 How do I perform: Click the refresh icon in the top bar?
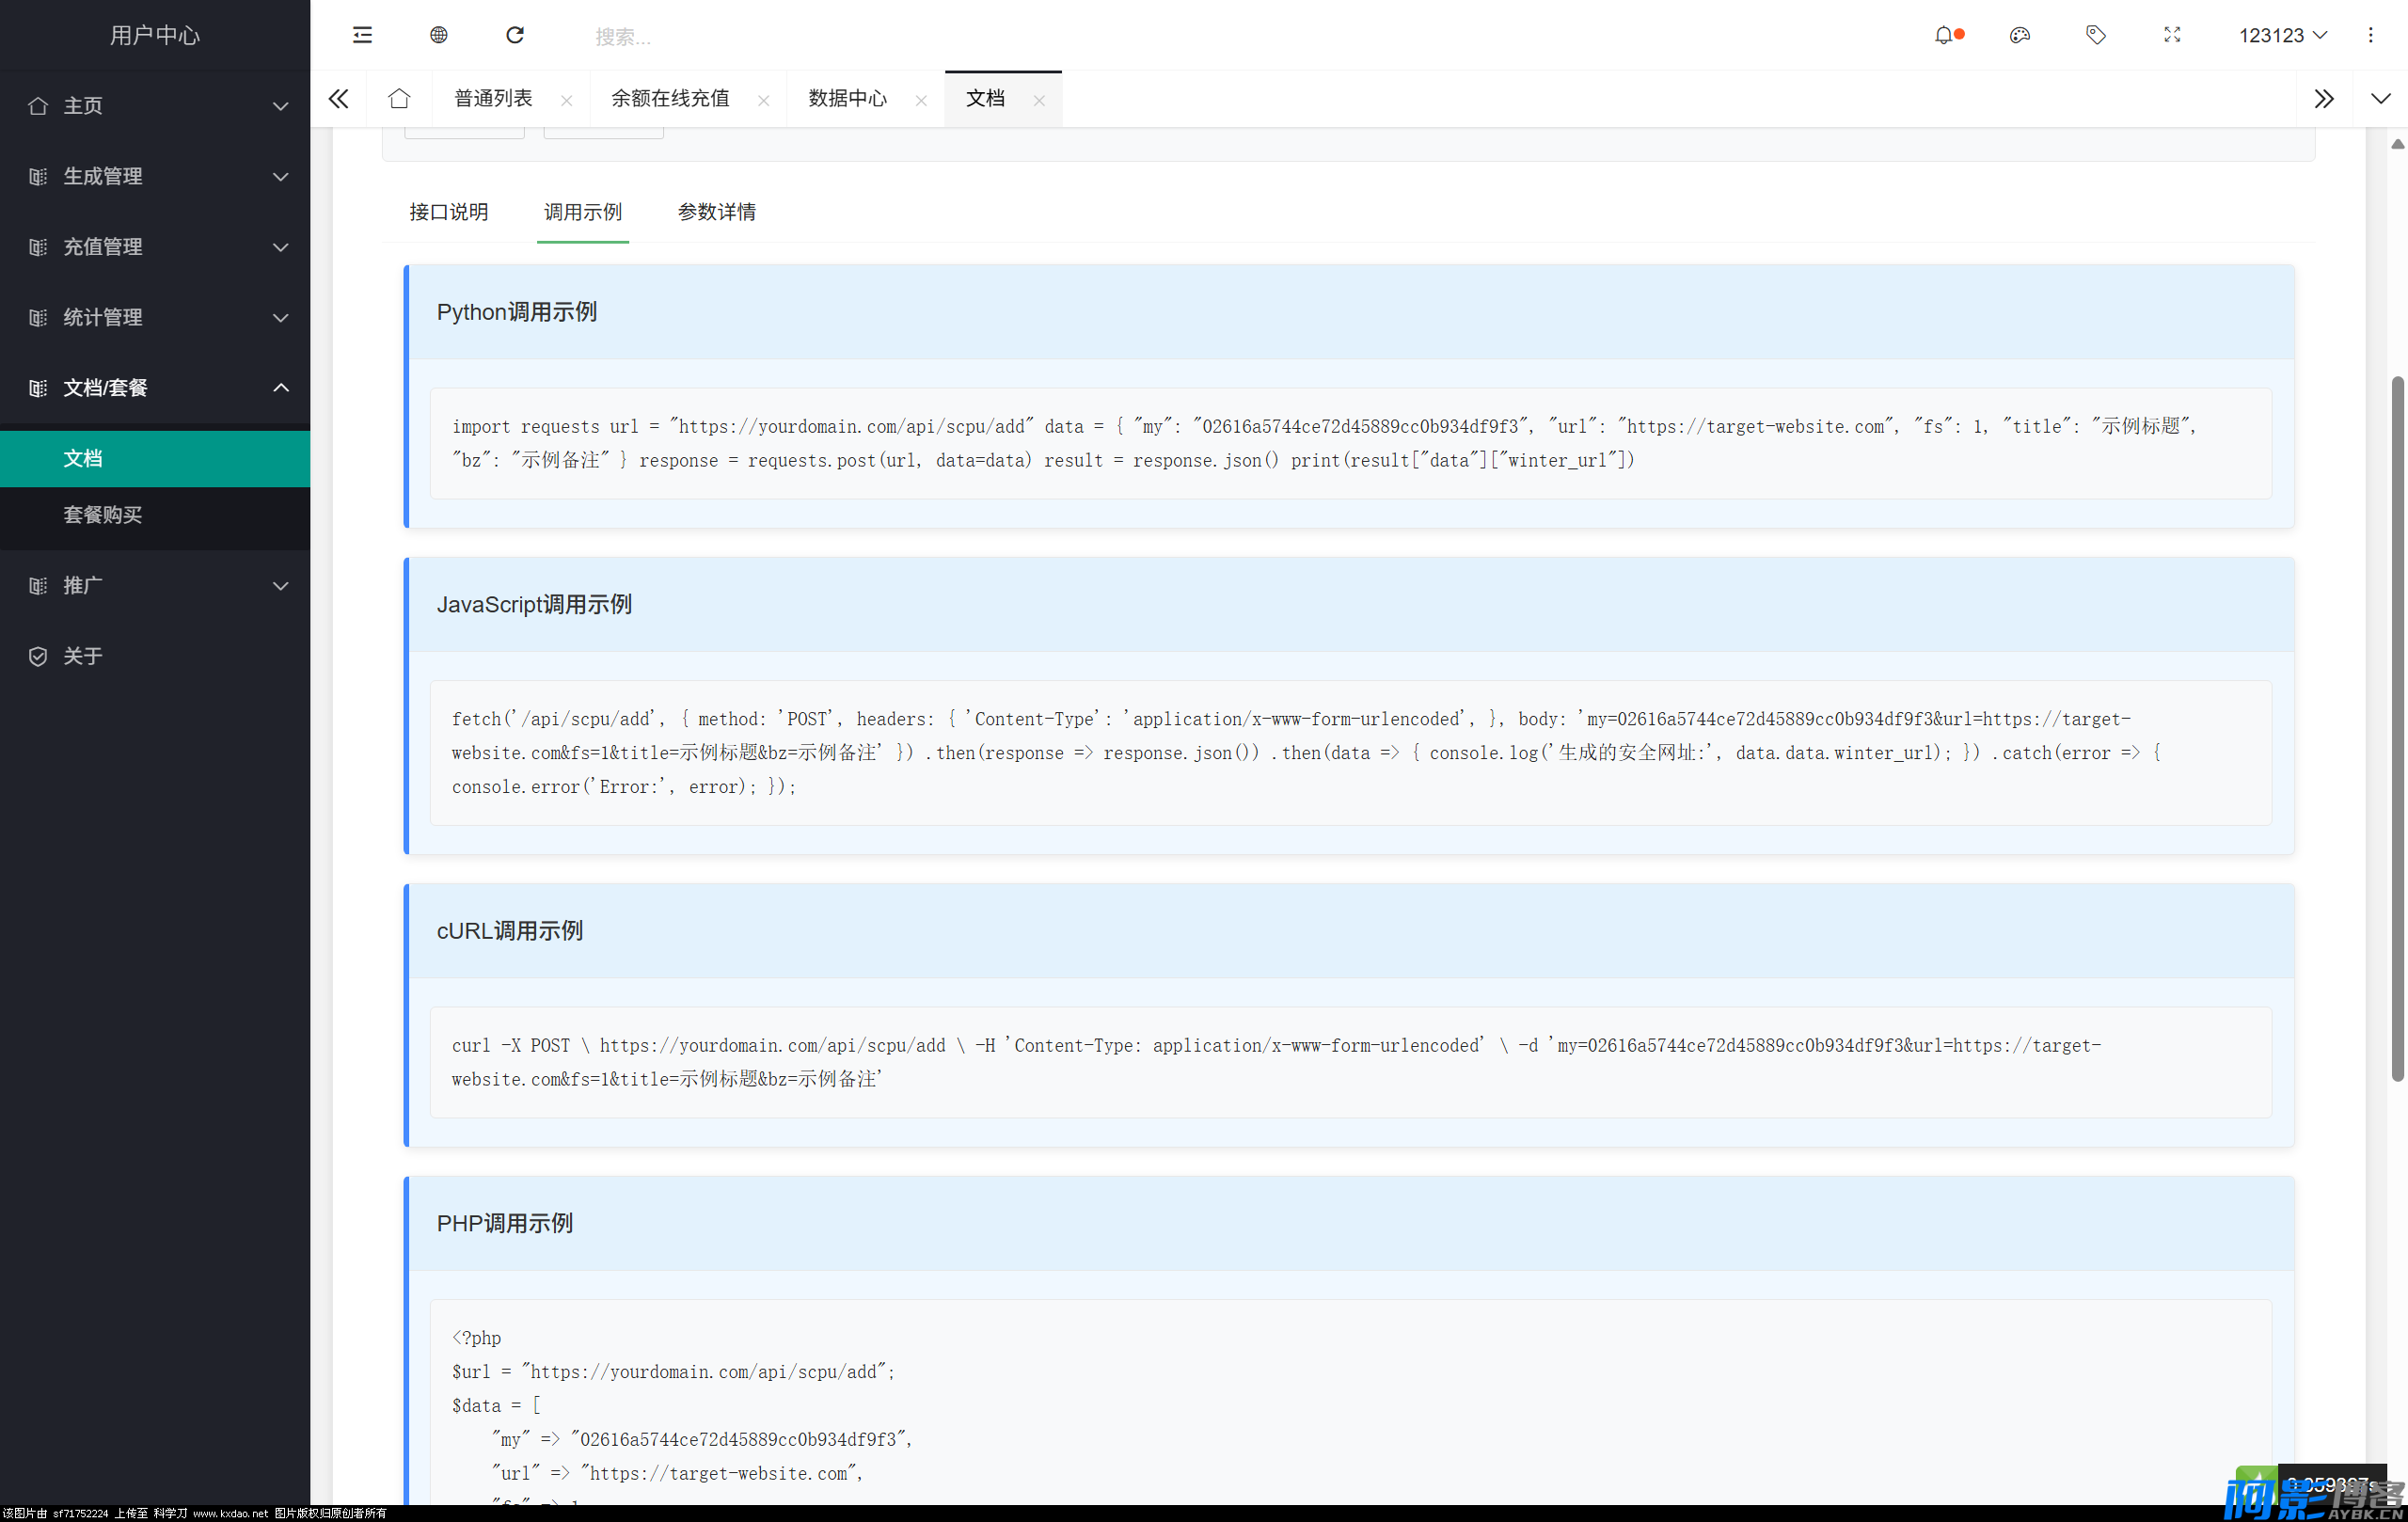click(x=515, y=35)
